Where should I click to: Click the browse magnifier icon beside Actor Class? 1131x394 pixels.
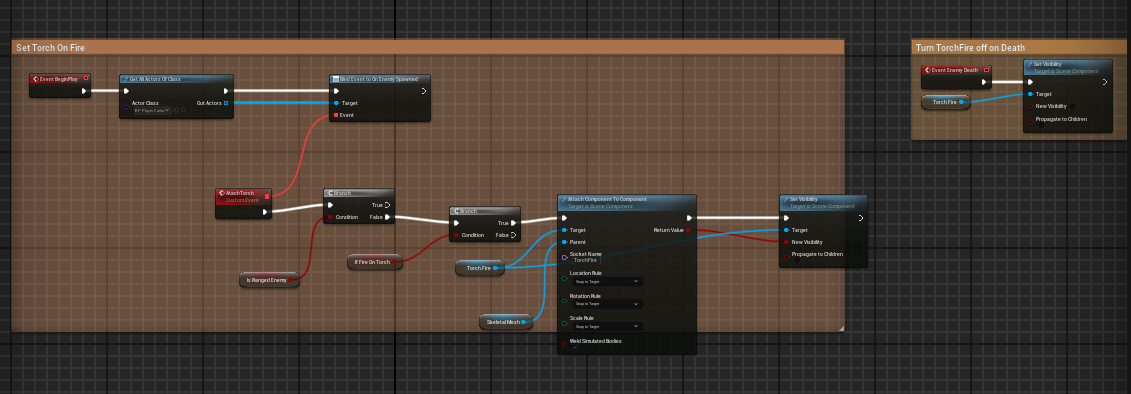(x=184, y=110)
